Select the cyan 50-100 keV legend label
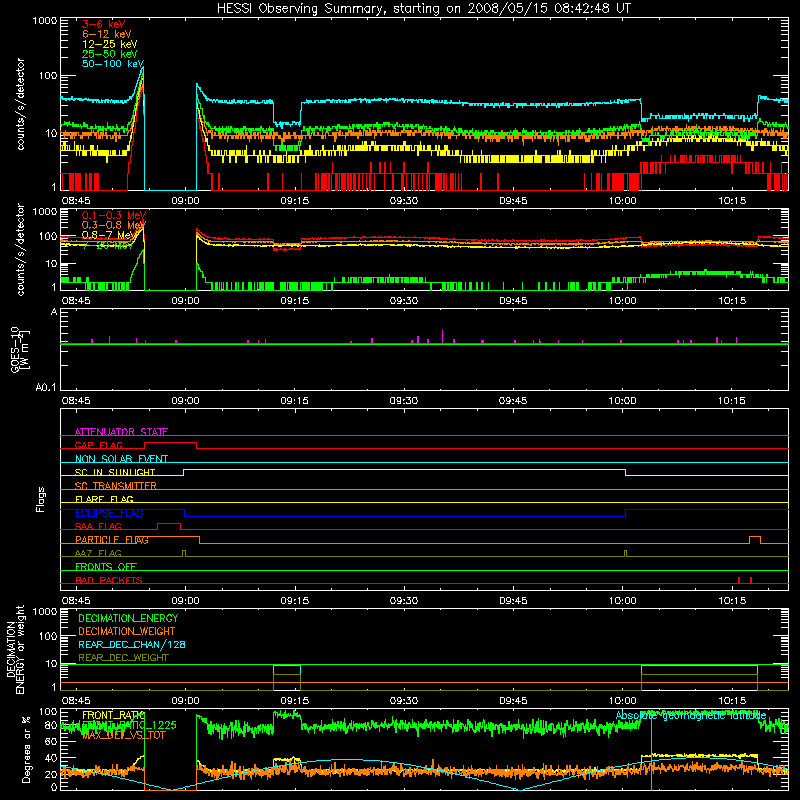The width and height of the screenshot is (800, 800). tap(113, 64)
